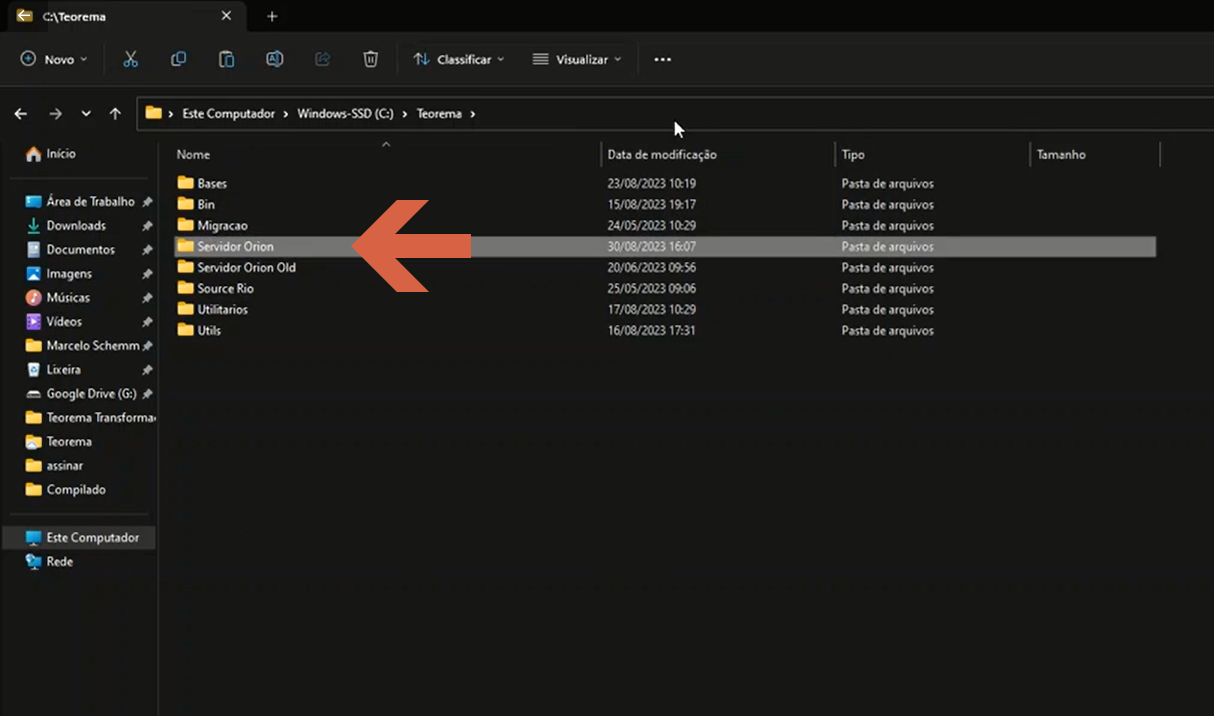The width and height of the screenshot is (1214, 716).
Task: Sort by Tamanho column header
Action: (x=1061, y=155)
